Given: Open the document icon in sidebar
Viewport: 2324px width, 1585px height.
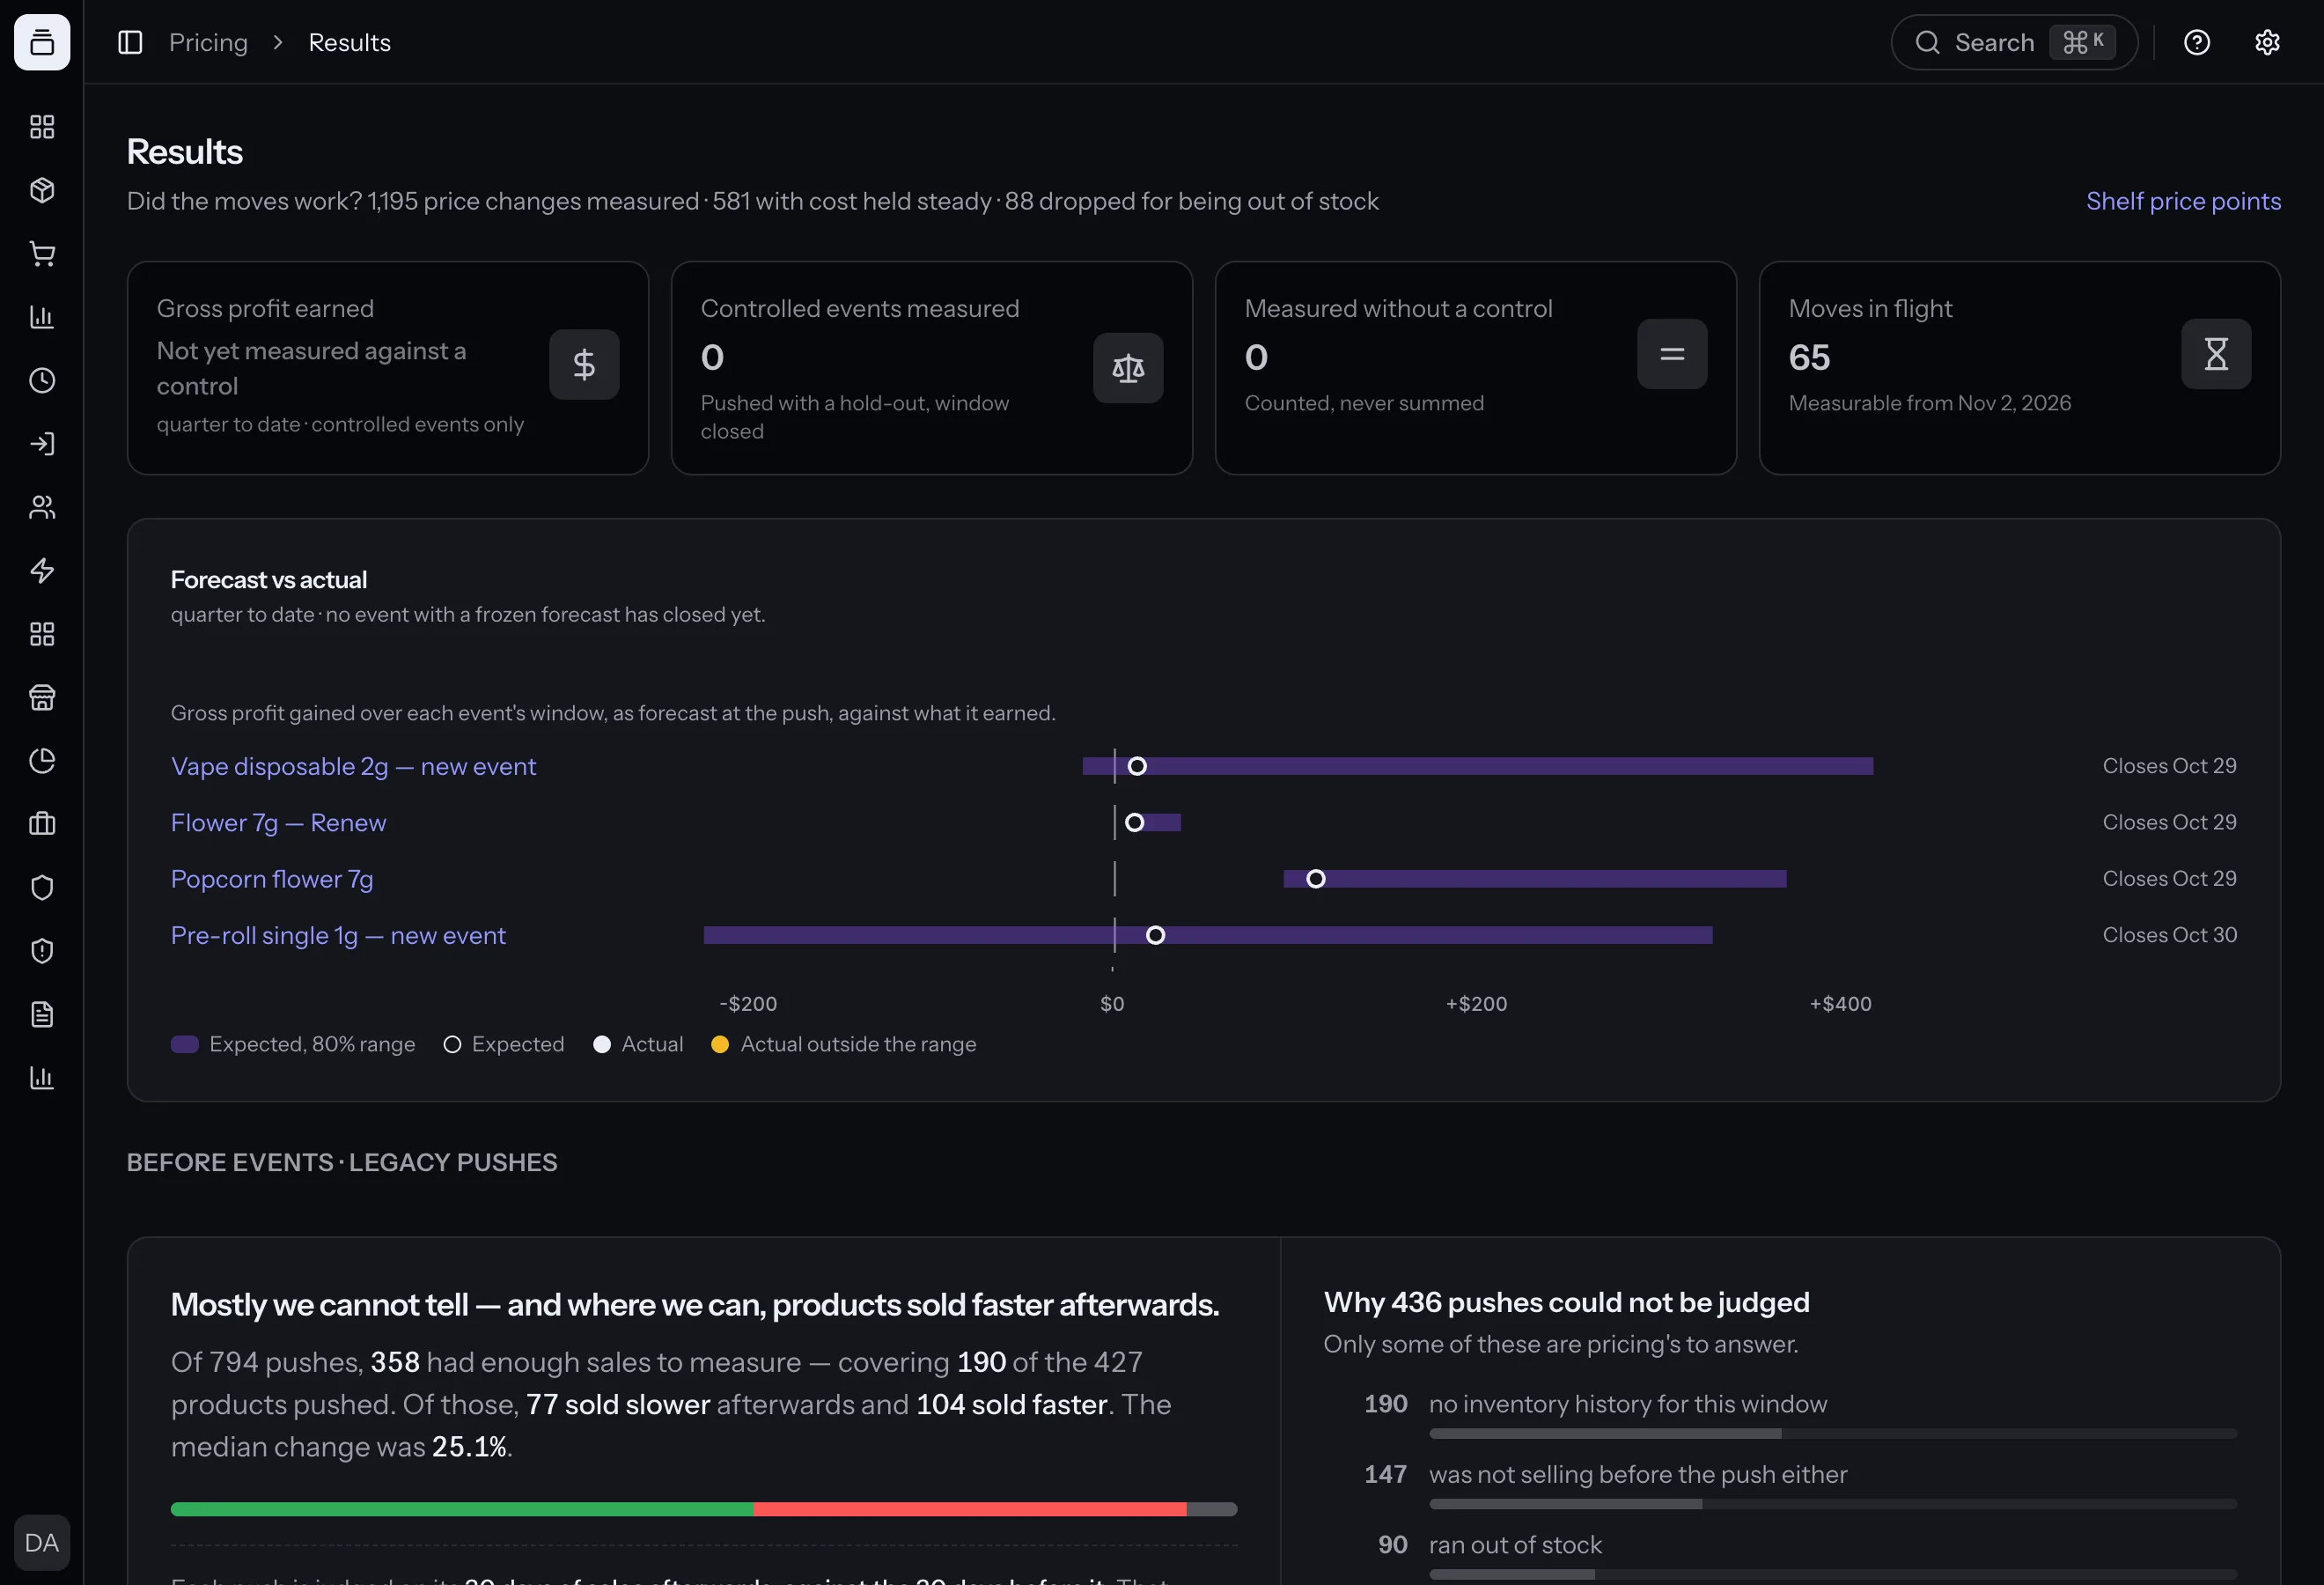Looking at the screenshot, I should click(x=42, y=1014).
